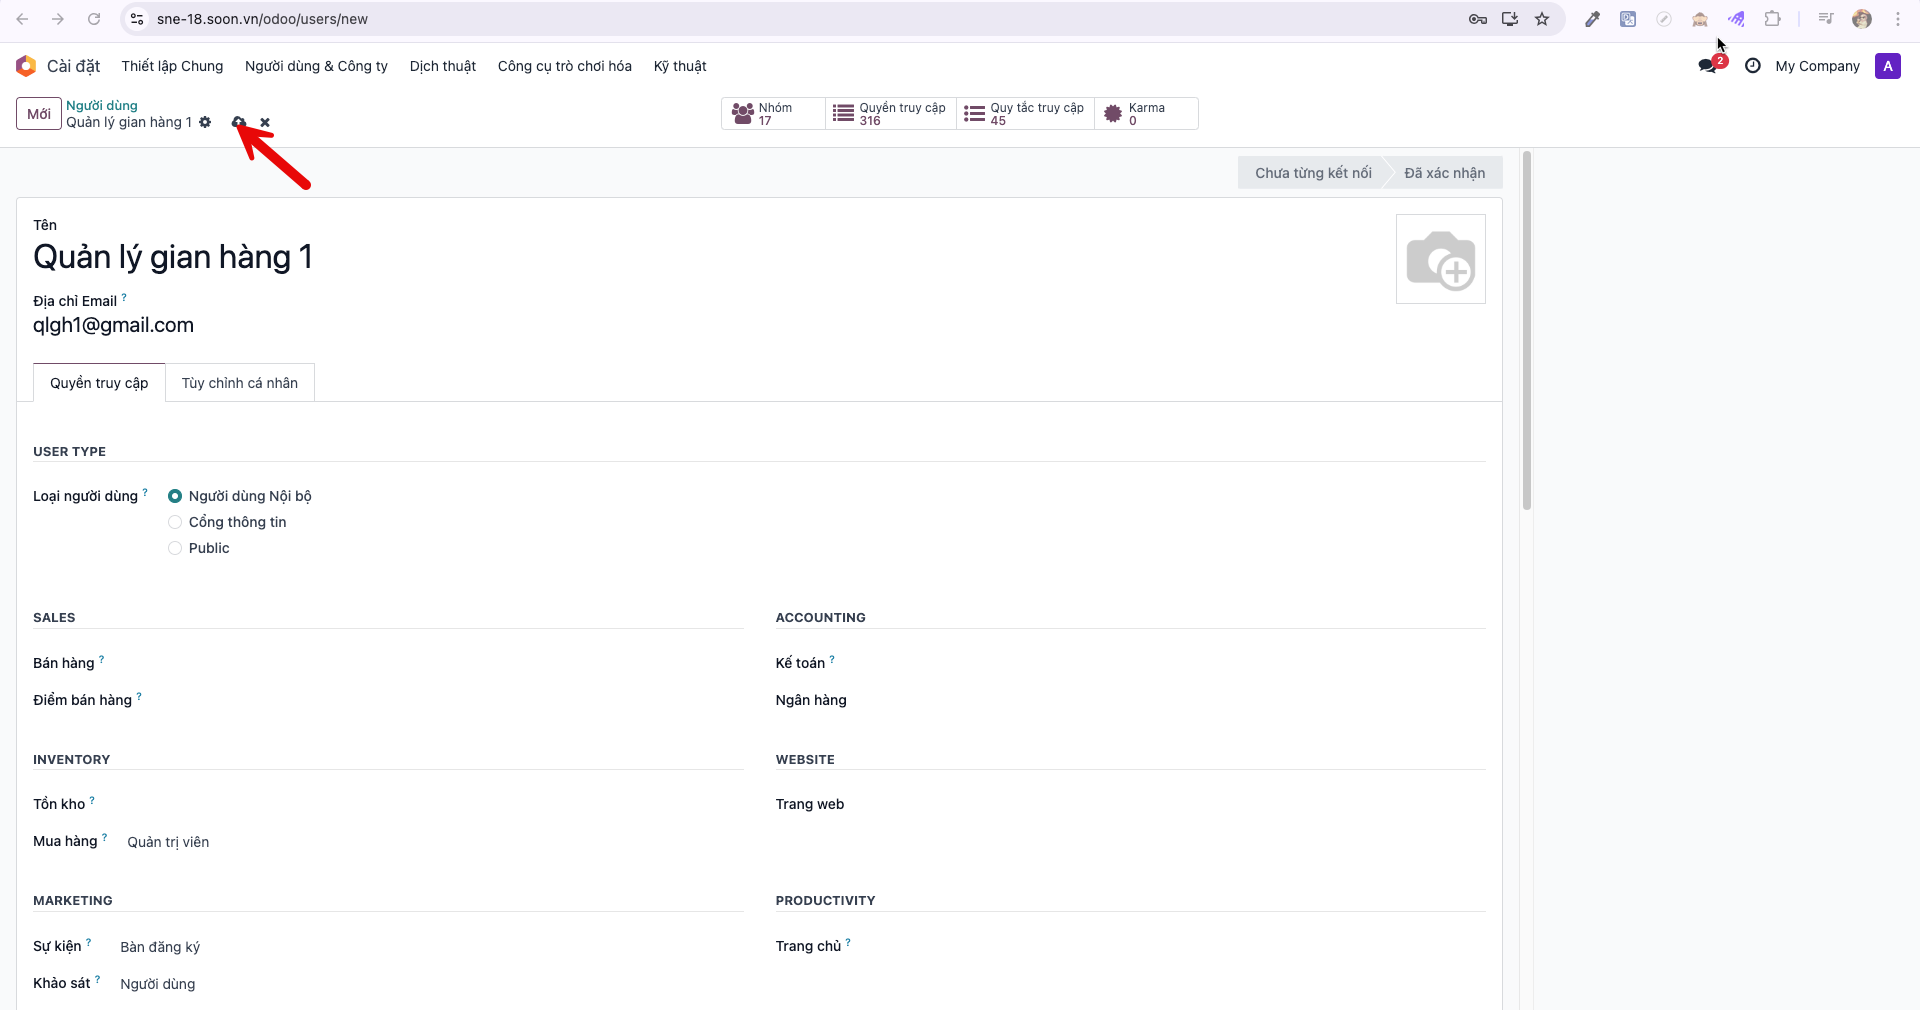This screenshot has width=1920, height=1010.
Task: Open the Thiết lập Chung menu
Action: point(172,66)
